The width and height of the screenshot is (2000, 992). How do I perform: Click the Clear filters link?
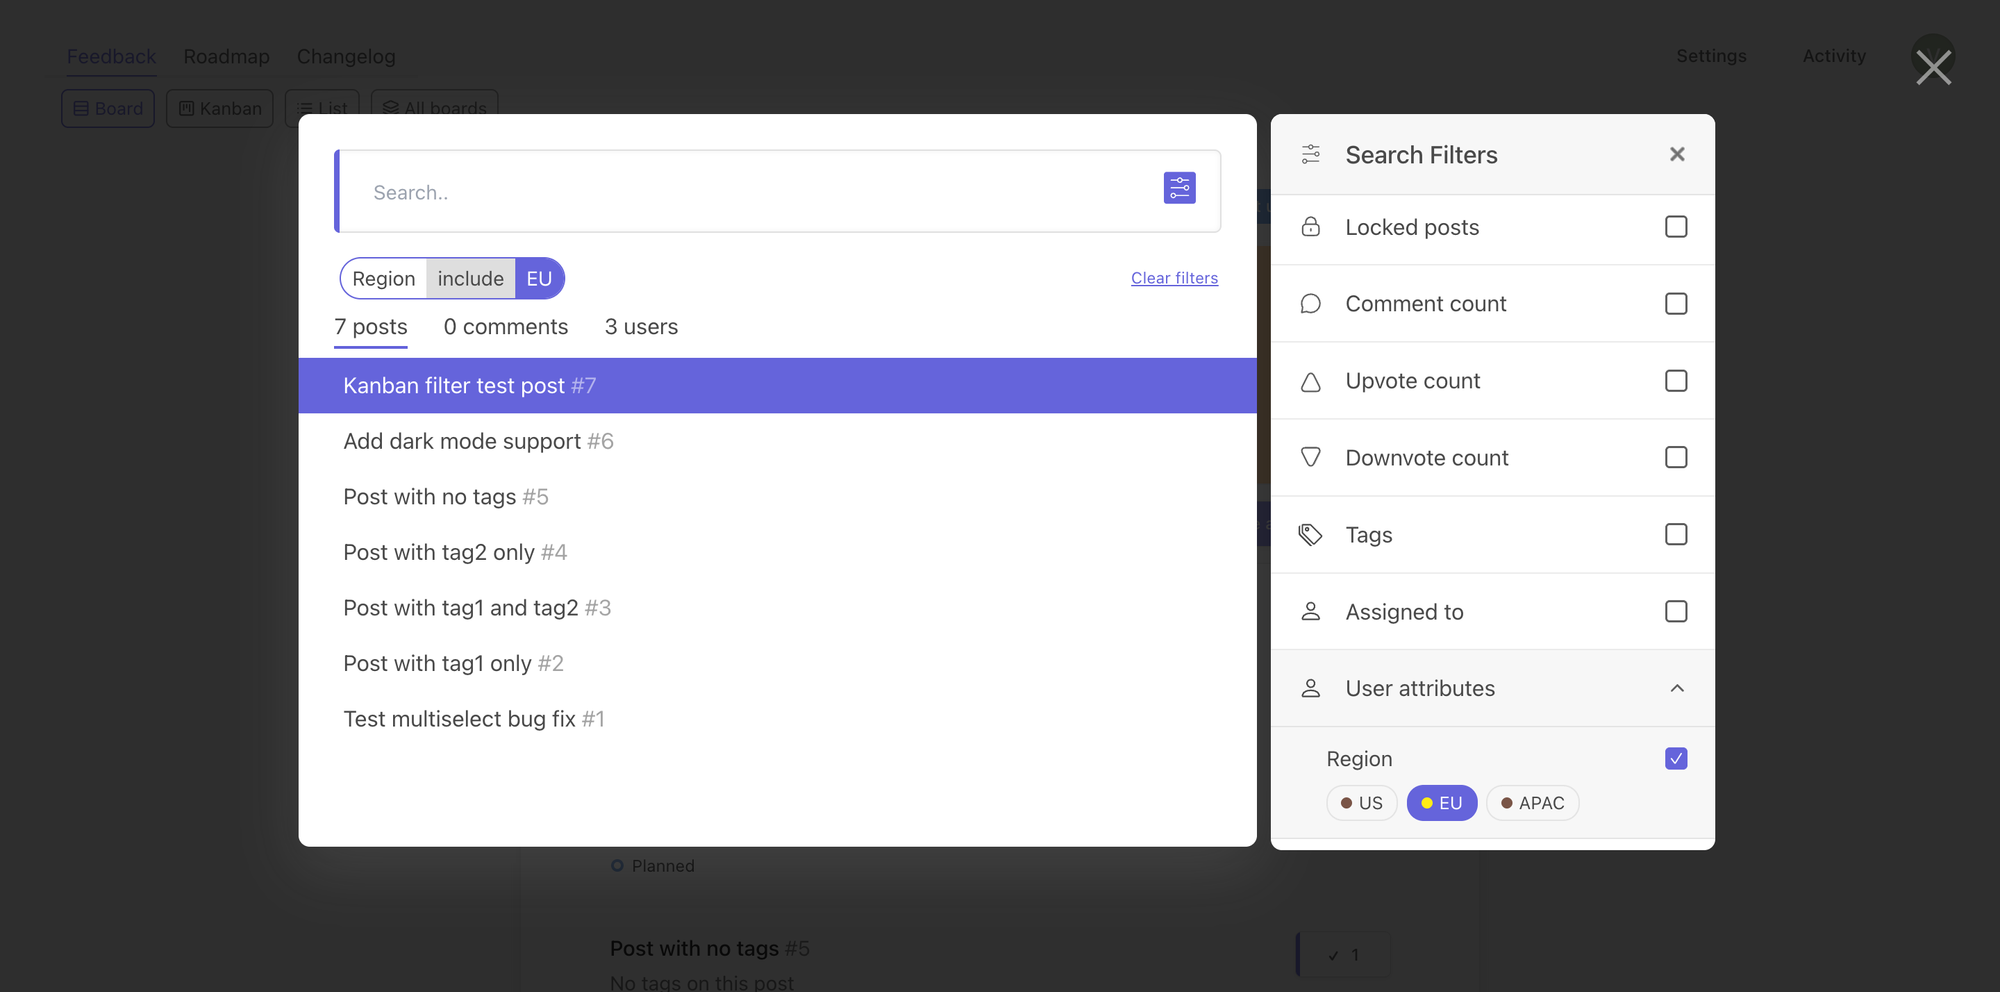coord(1174,278)
